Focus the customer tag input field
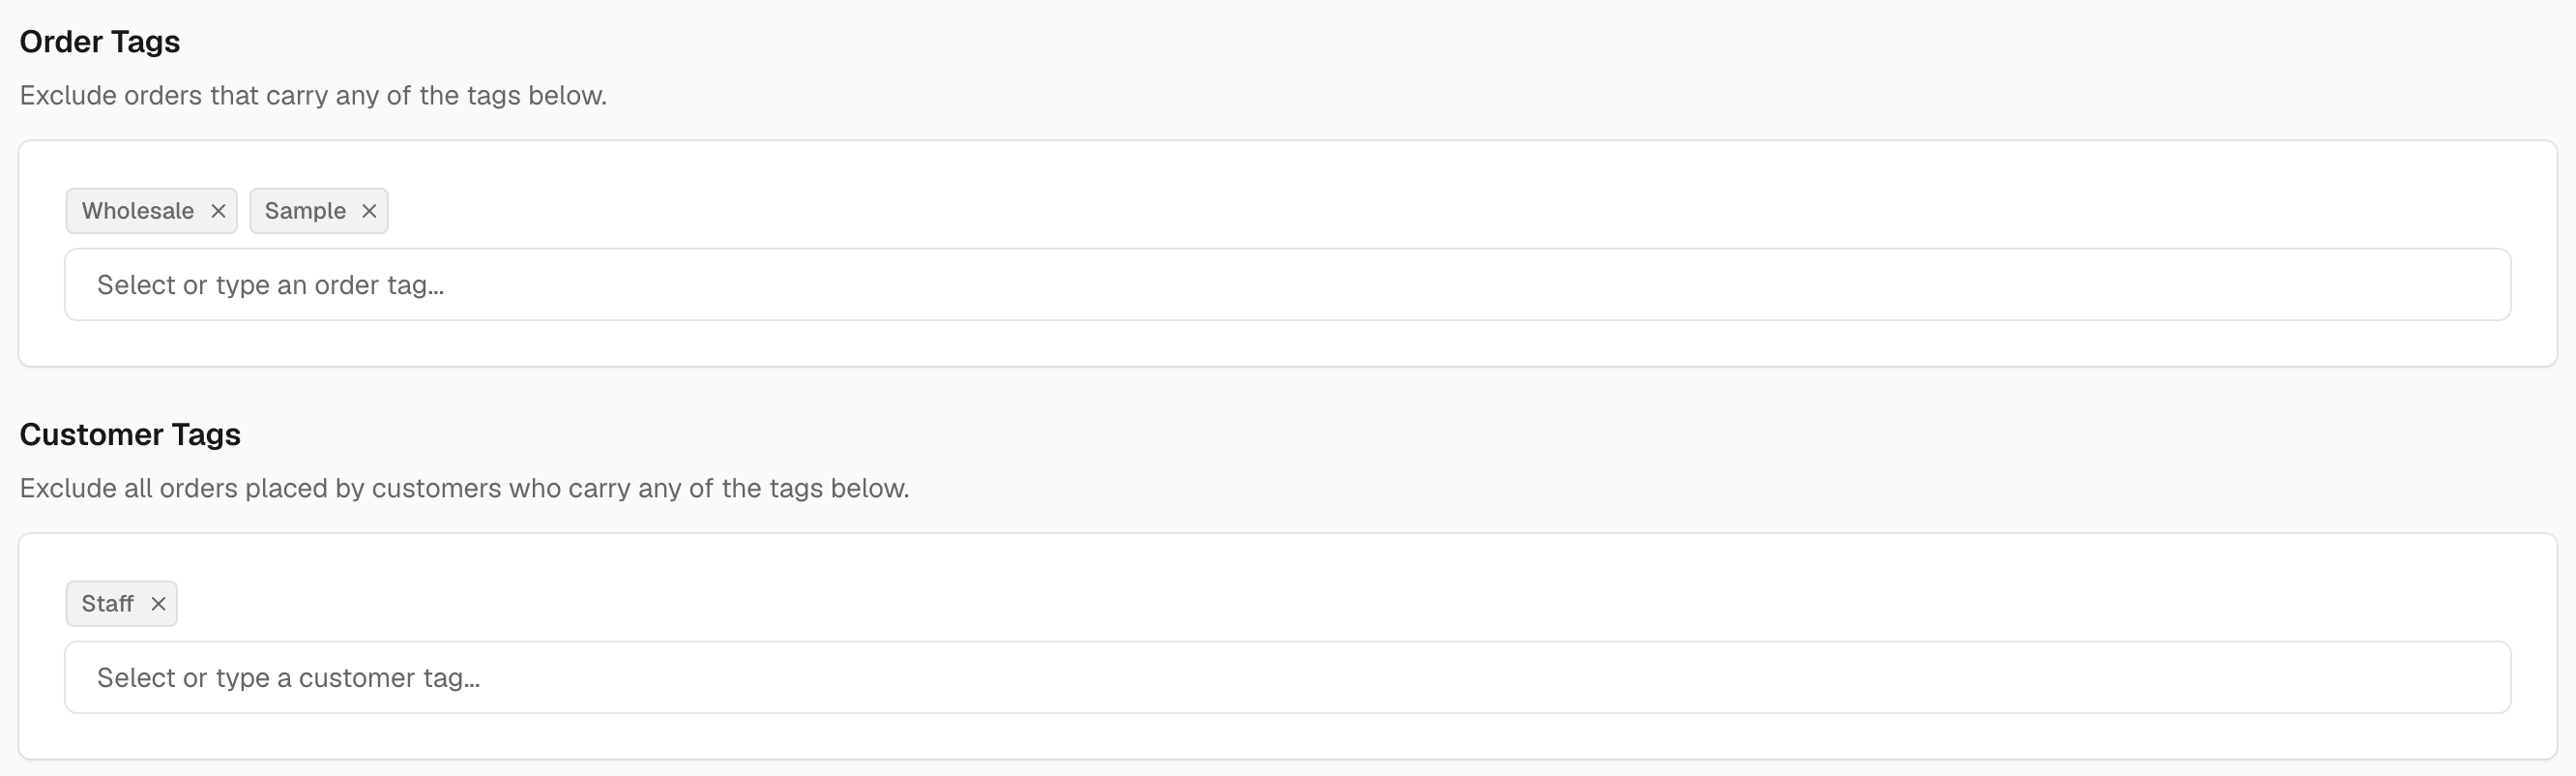Viewport: 2576px width, 776px height. 1287,678
